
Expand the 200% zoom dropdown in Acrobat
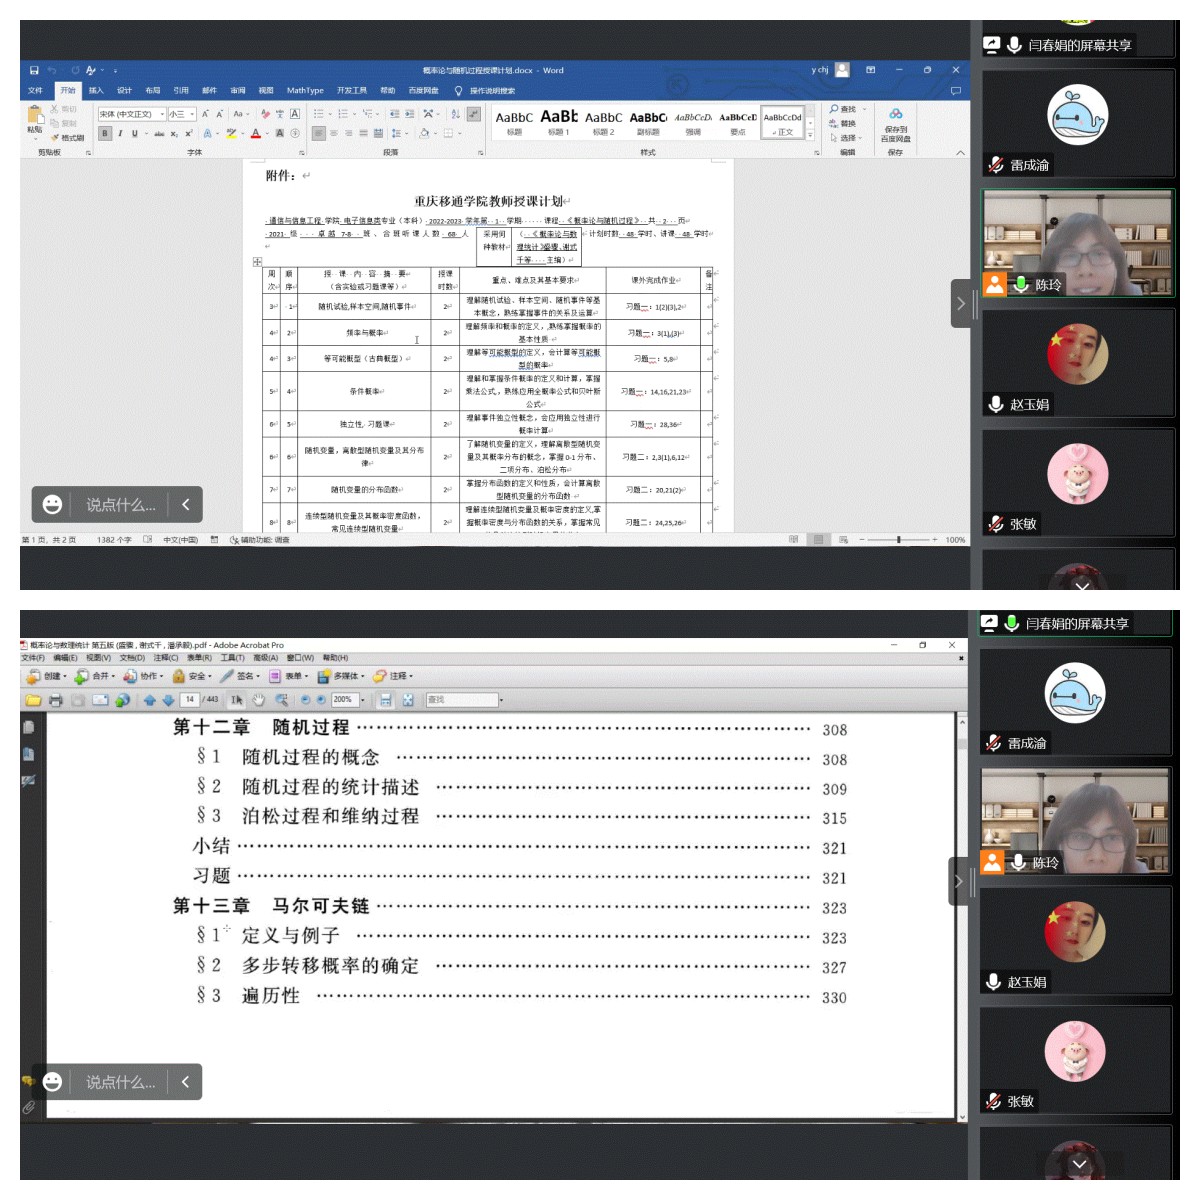point(362,700)
